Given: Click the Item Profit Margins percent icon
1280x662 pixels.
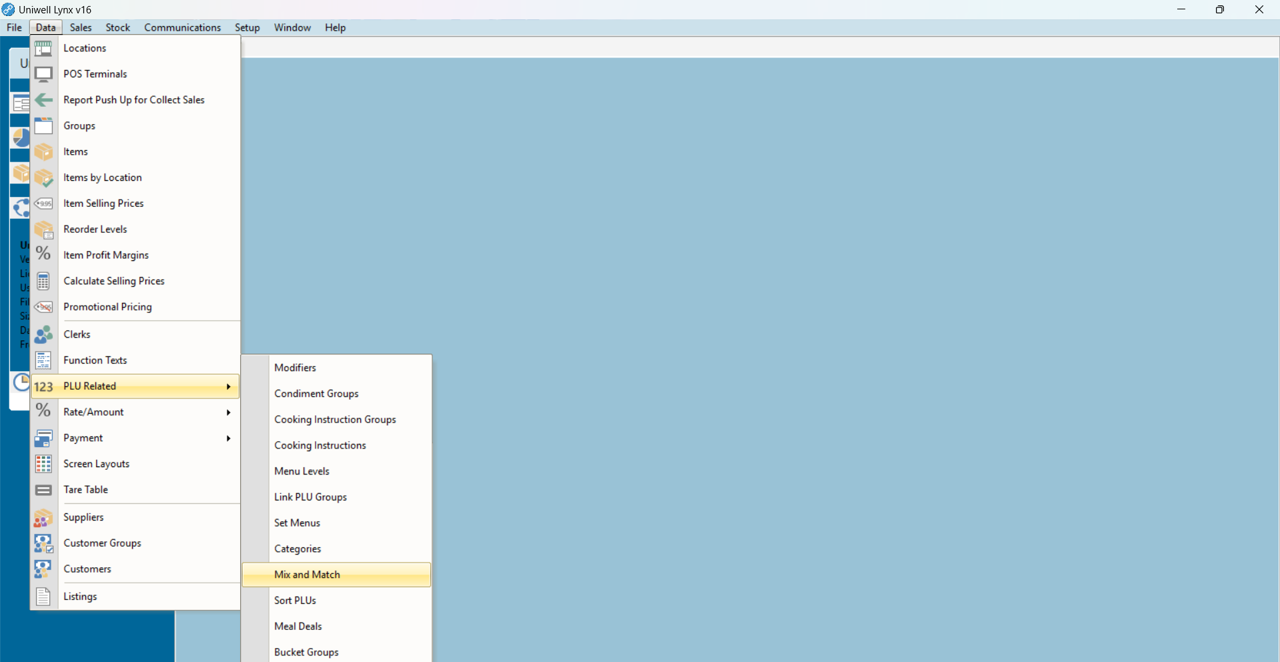Looking at the screenshot, I should point(43,255).
